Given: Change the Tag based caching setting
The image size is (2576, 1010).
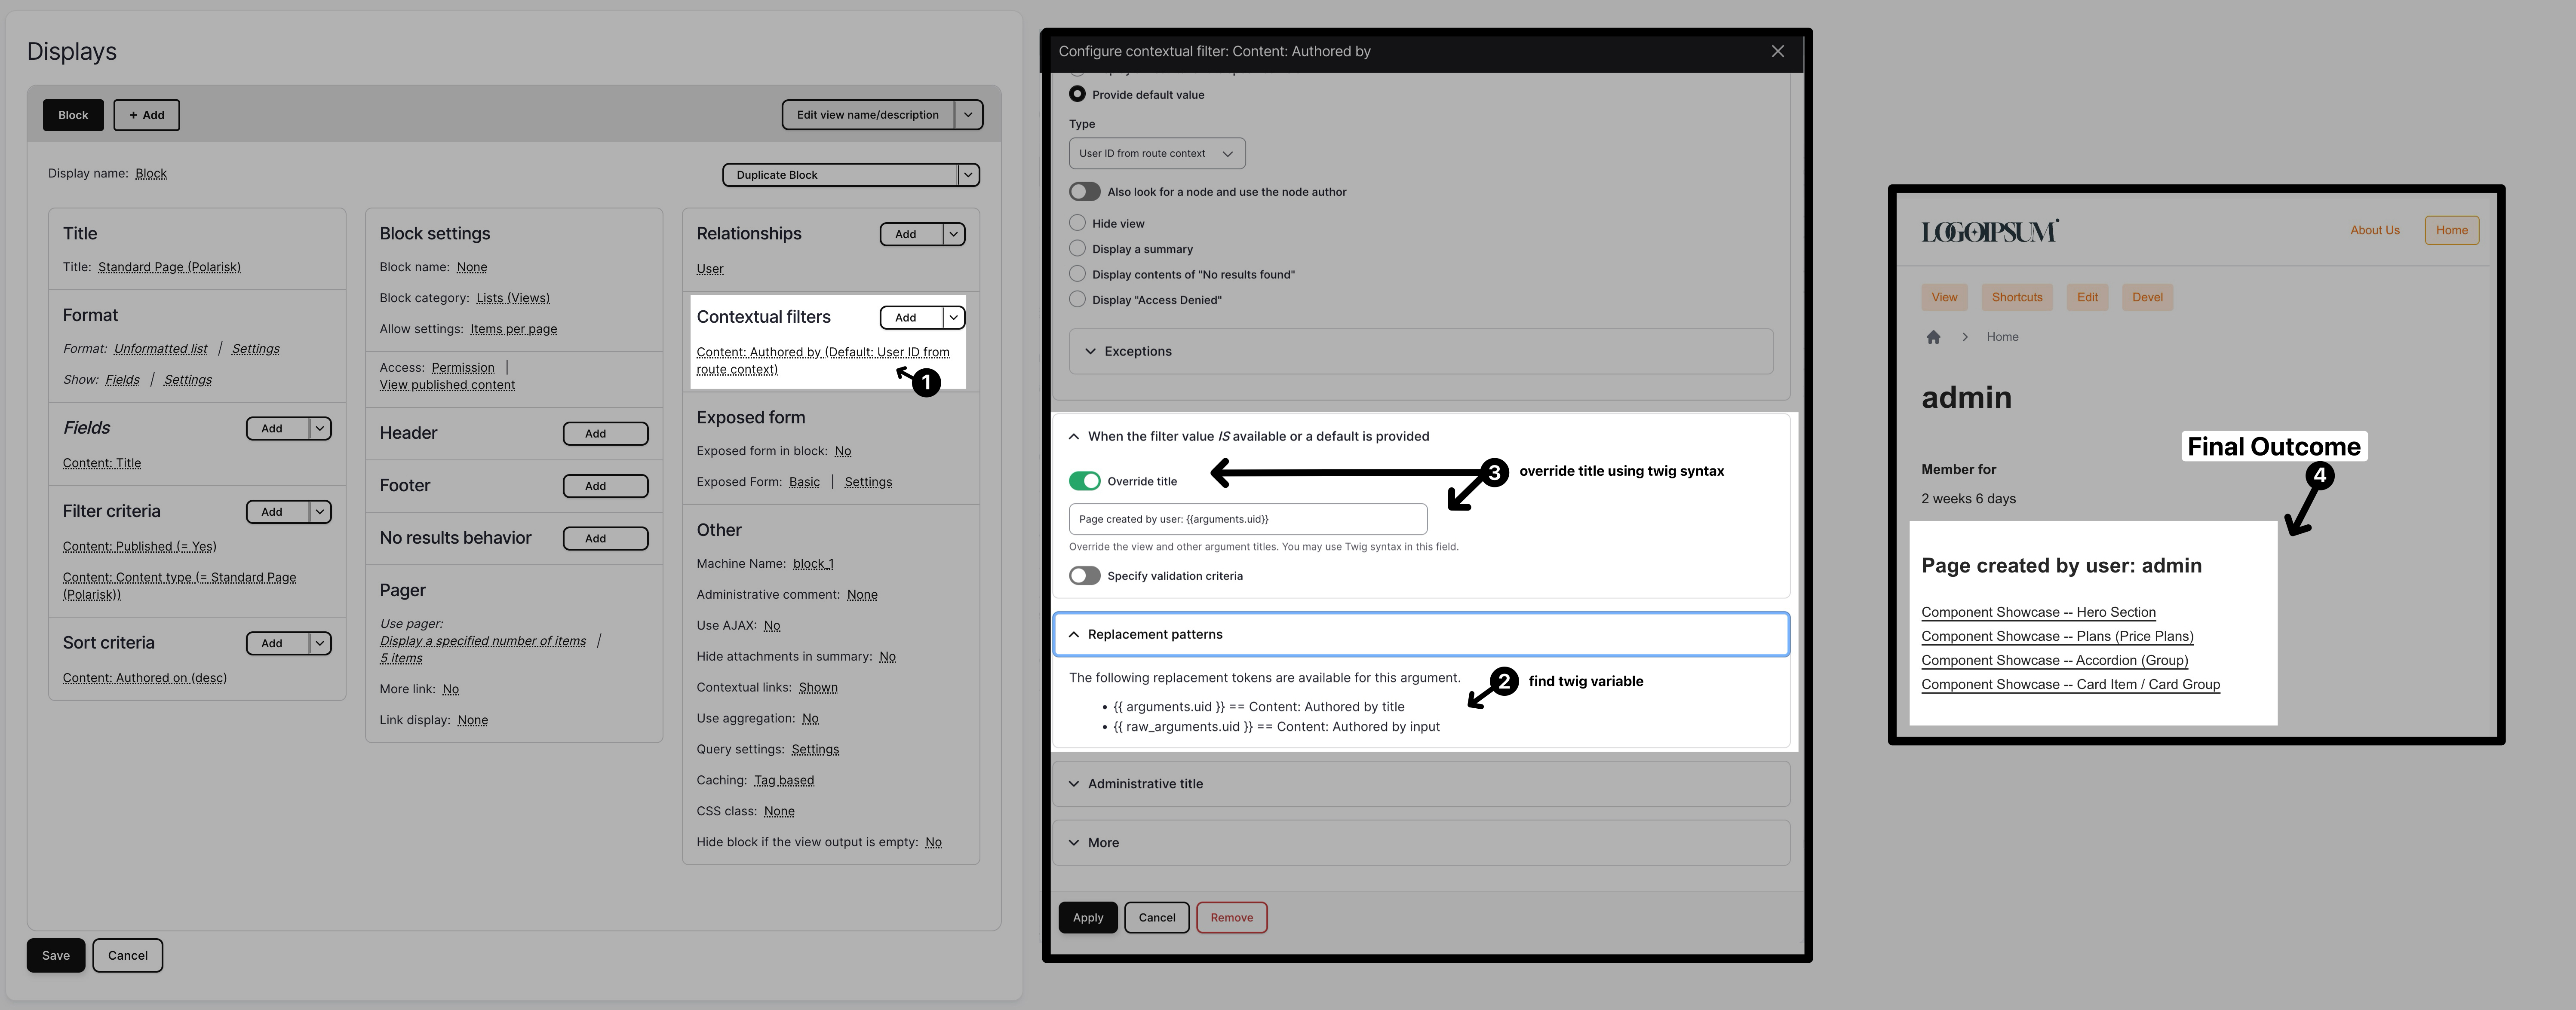Looking at the screenshot, I should [x=784, y=780].
